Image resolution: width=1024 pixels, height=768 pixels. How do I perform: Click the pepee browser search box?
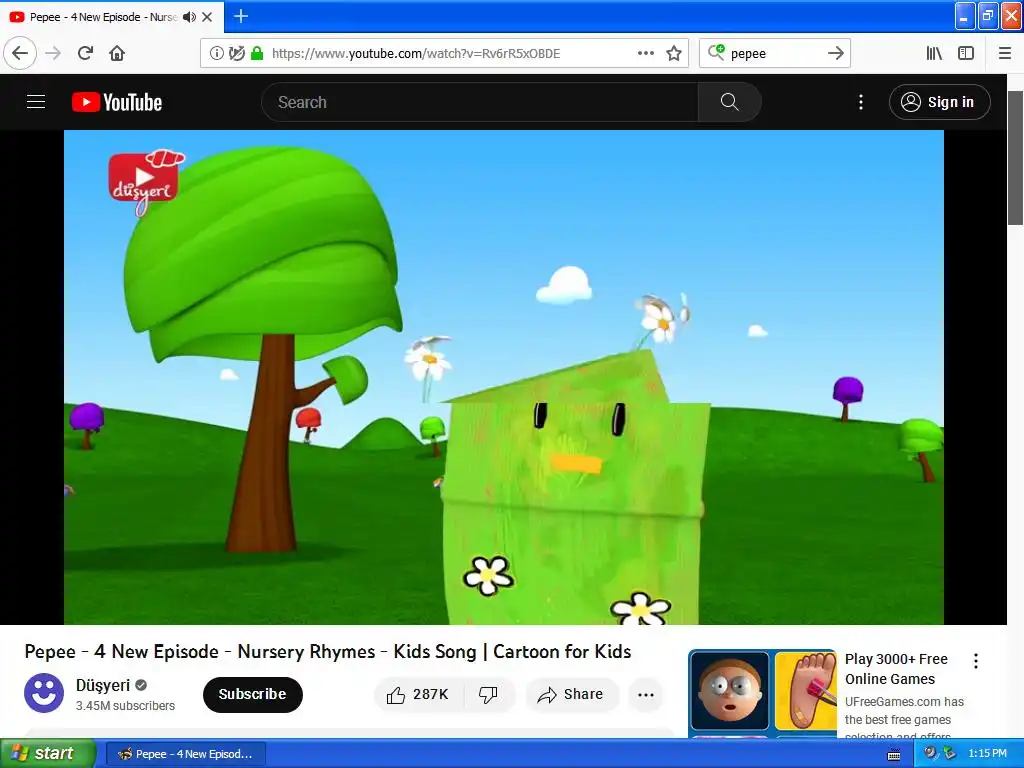(x=775, y=54)
